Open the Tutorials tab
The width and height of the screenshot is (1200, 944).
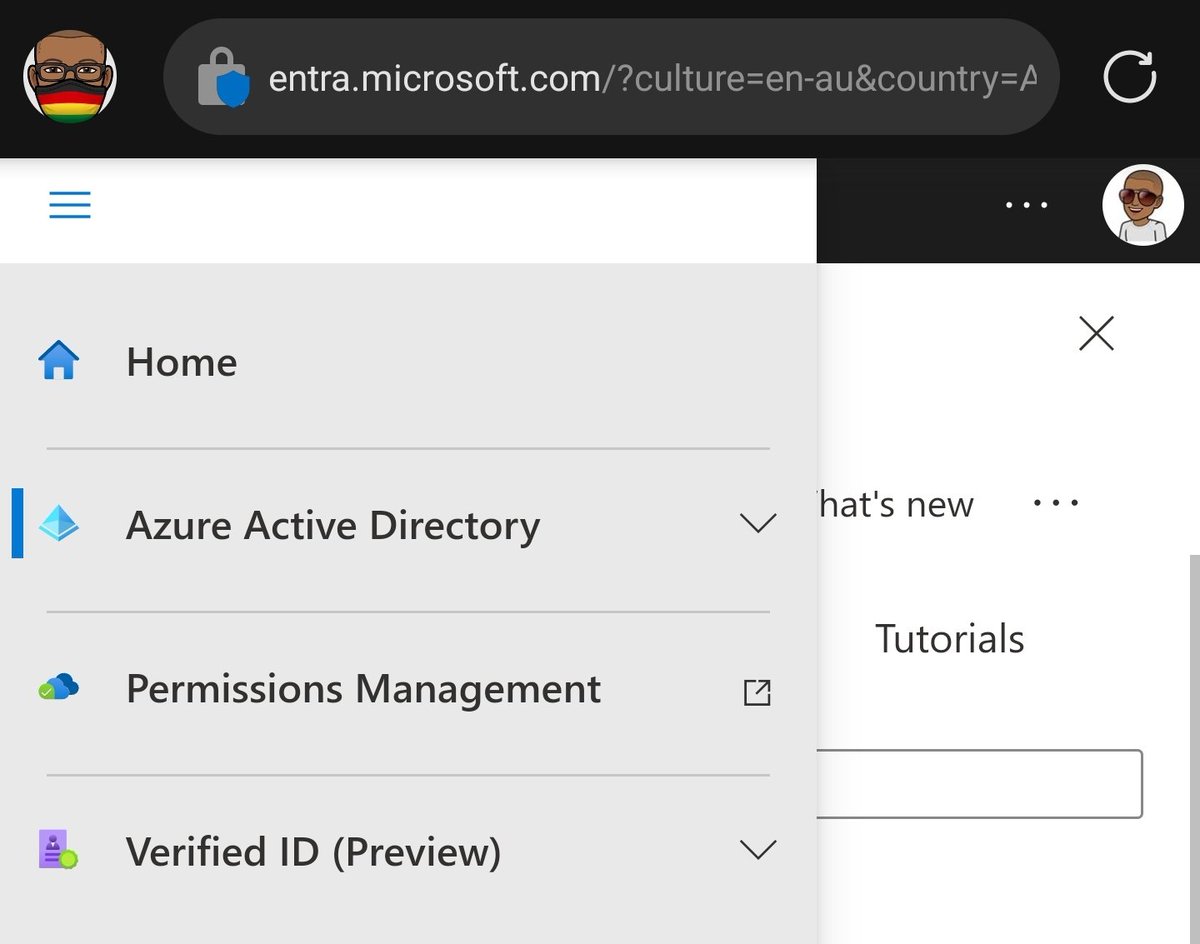[x=950, y=639]
